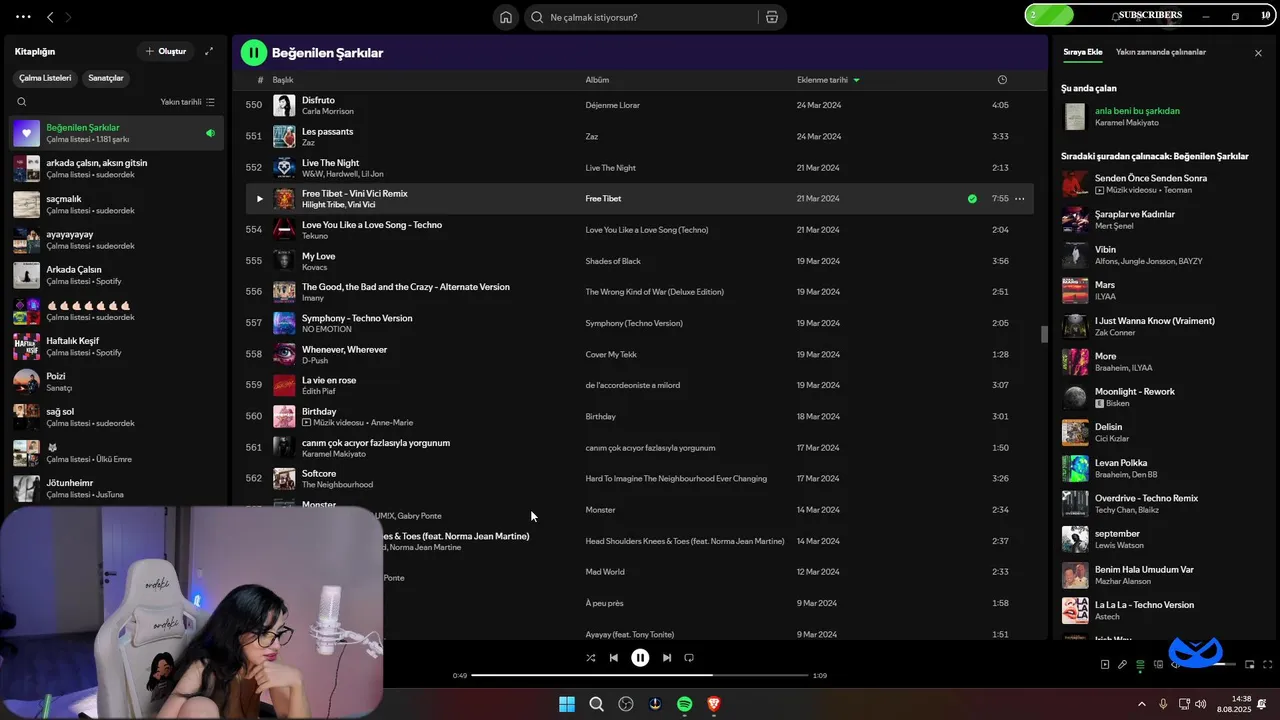Pause playback in the bottom player bar
Screen dimensions: 1280x720
tap(640, 658)
